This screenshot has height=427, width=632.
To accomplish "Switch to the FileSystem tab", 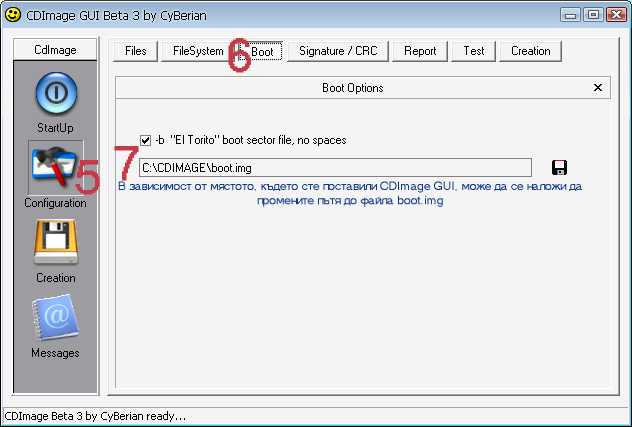I will coord(197,51).
